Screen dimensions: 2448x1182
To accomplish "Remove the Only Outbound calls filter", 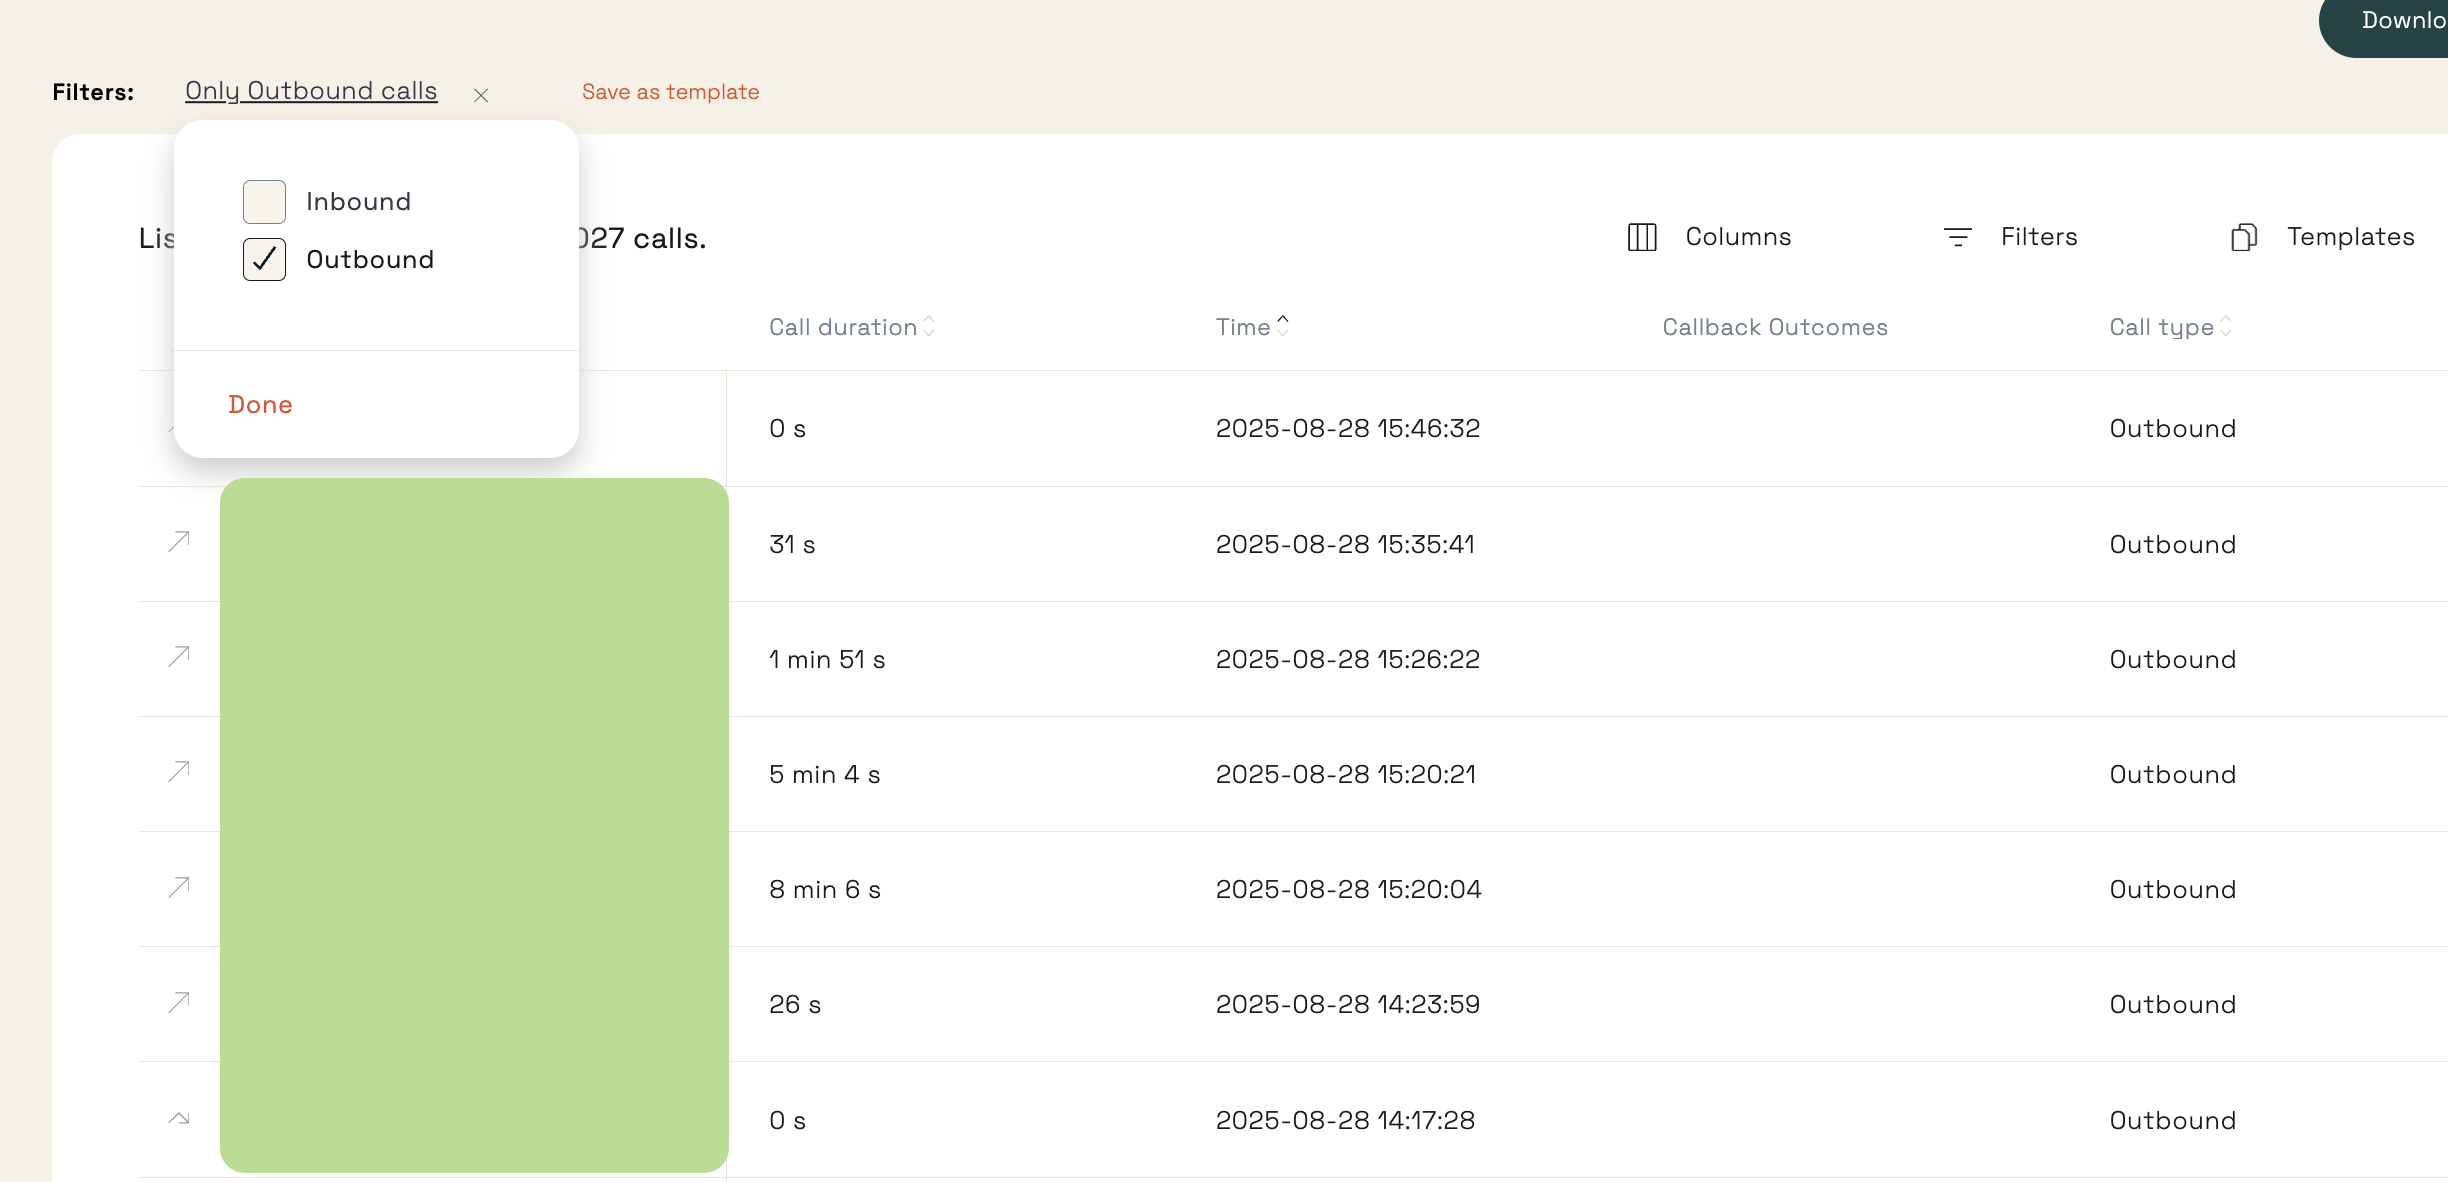I will 481,95.
